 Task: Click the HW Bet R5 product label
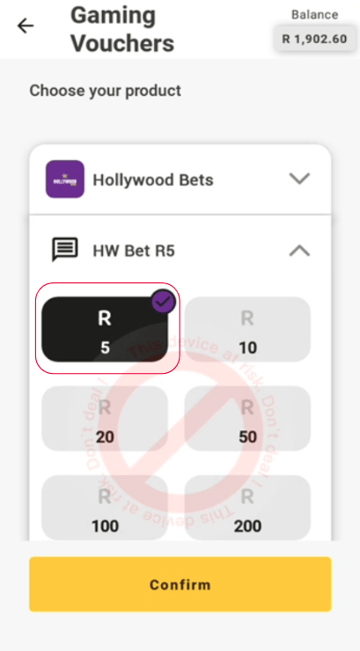[x=134, y=251]
